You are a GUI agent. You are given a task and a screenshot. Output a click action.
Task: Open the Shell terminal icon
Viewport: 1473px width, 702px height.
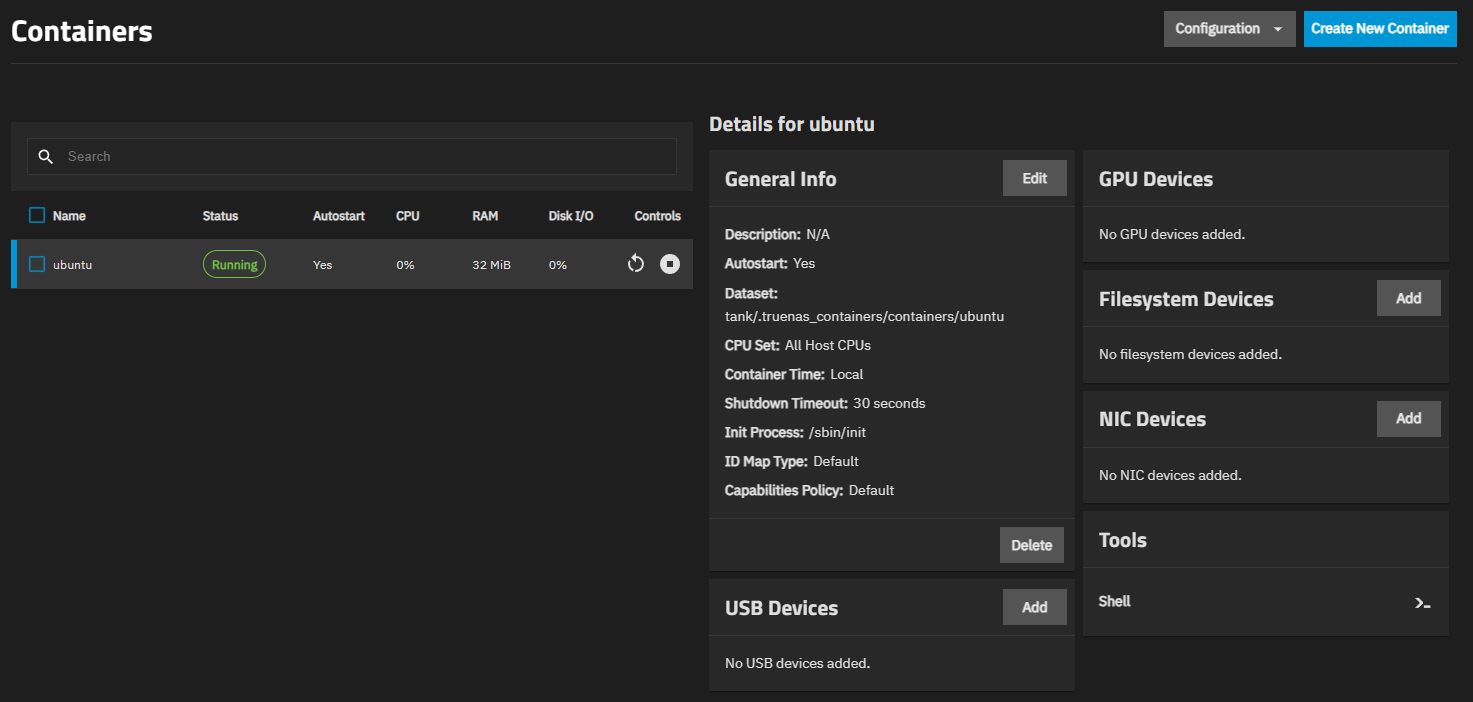click(x=1422, y=603)
